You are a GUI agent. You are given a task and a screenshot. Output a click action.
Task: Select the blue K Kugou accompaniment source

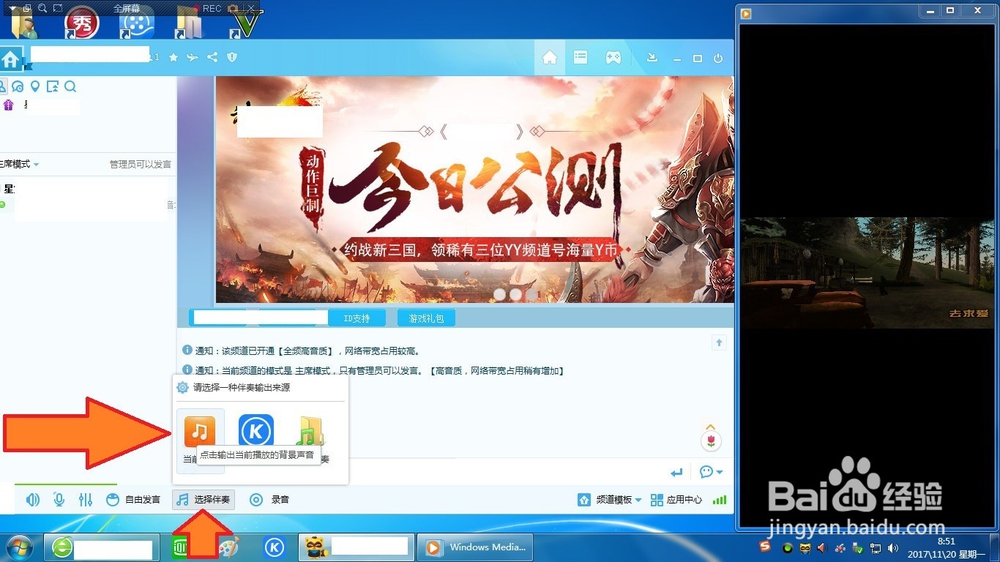(256, 431)
